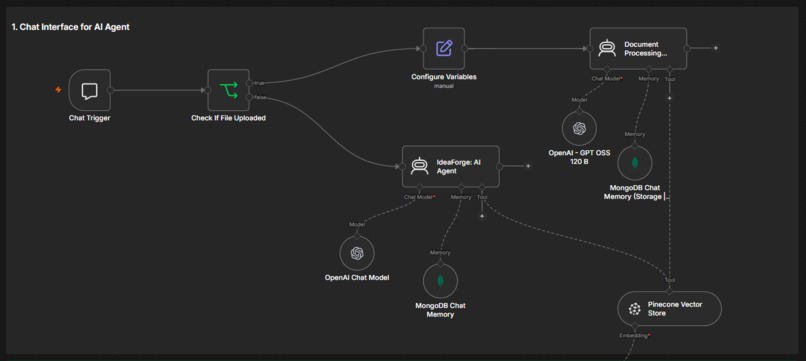
Task: Click the true output of Check If File Uploaded
Action: (249, 83)
